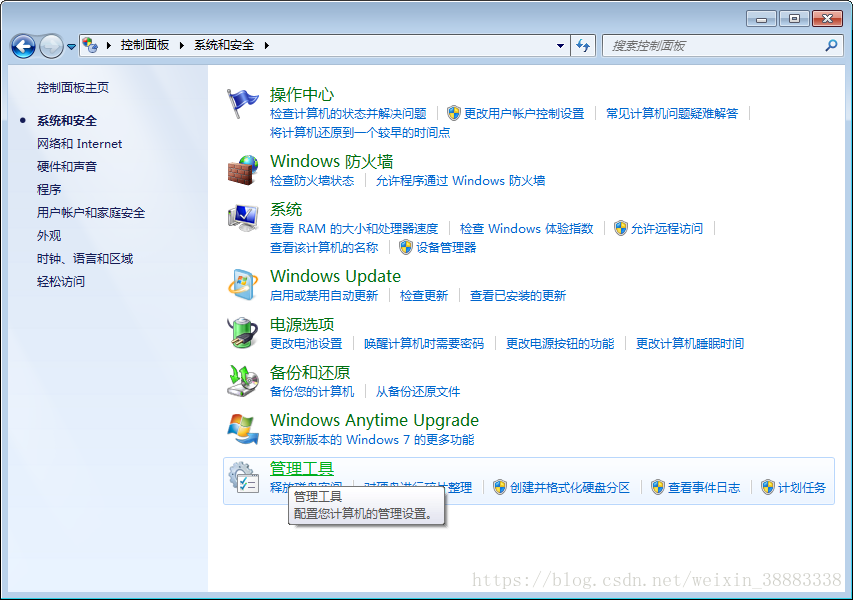853x600 pixels.
Task: Click 检查防火墙状态 link
Action: click(312, 181)
